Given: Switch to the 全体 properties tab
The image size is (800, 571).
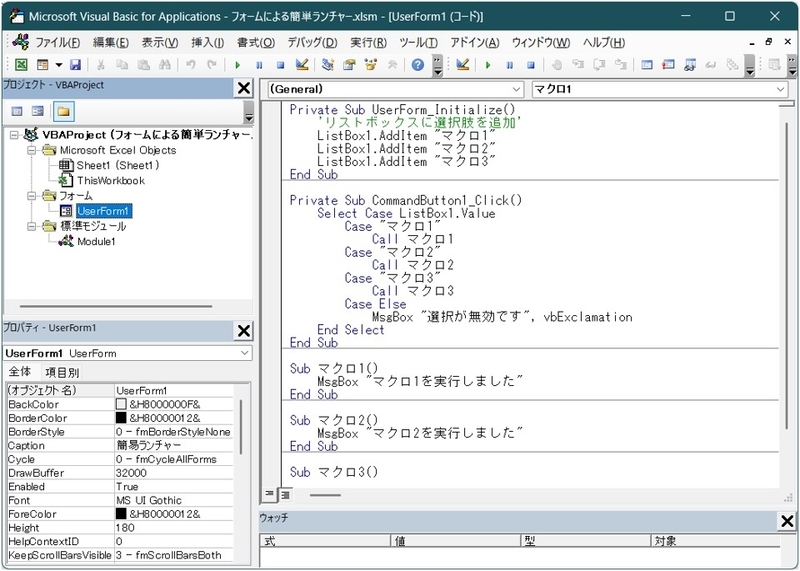Looking at the screenshot, I should click(20, 371).
